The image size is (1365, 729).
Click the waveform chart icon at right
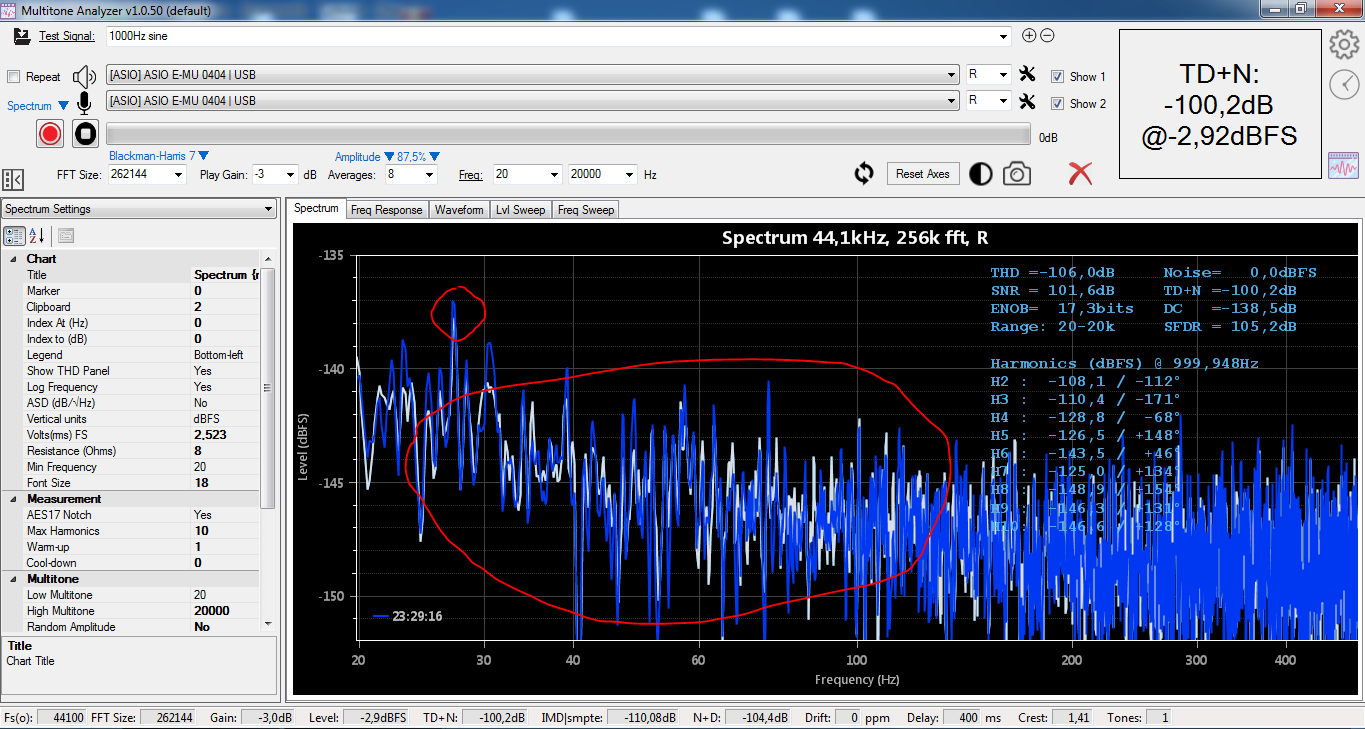1343,166
